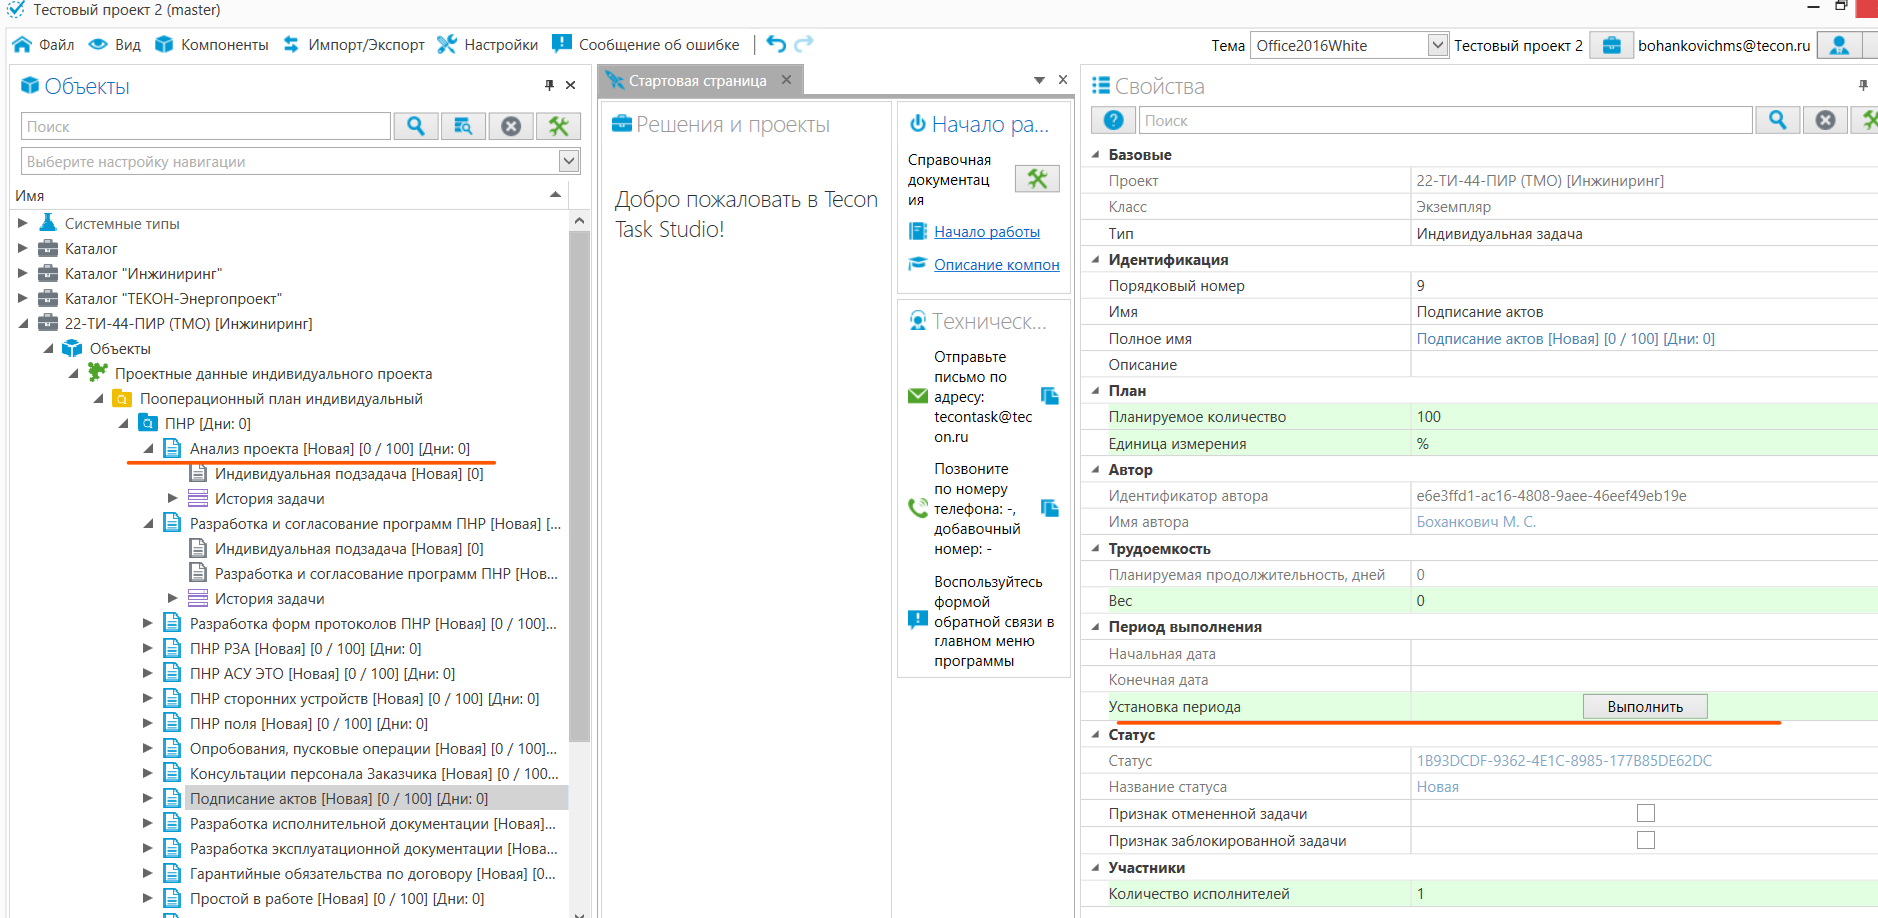Toggle the blocked task checkbox
1878x918 pixels.
coord(1645,840)
